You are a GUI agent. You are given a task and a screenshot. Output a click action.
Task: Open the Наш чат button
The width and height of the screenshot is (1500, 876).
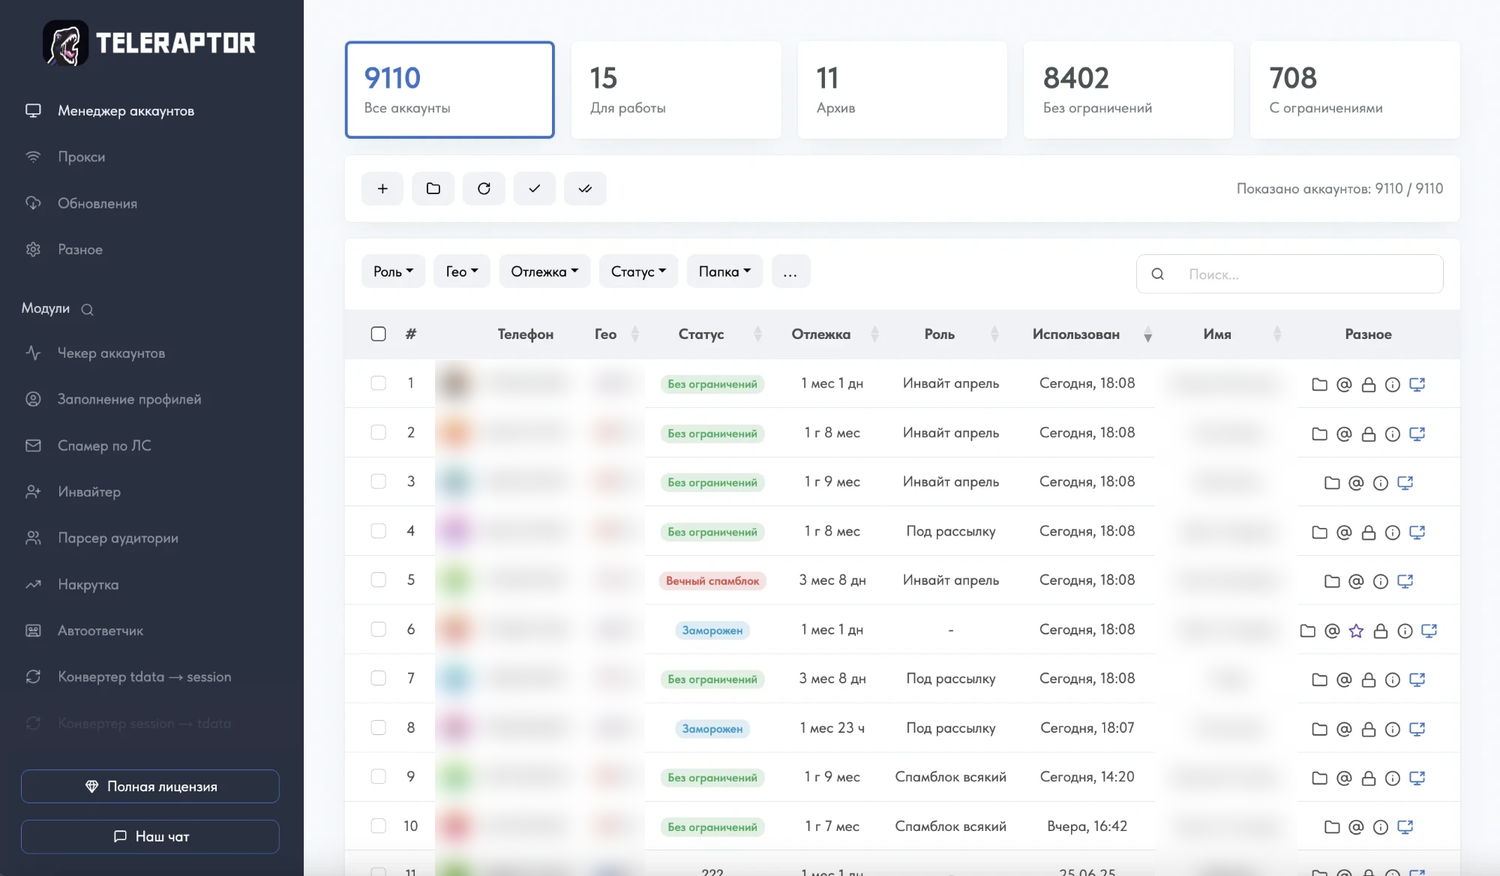click(150, 837)
